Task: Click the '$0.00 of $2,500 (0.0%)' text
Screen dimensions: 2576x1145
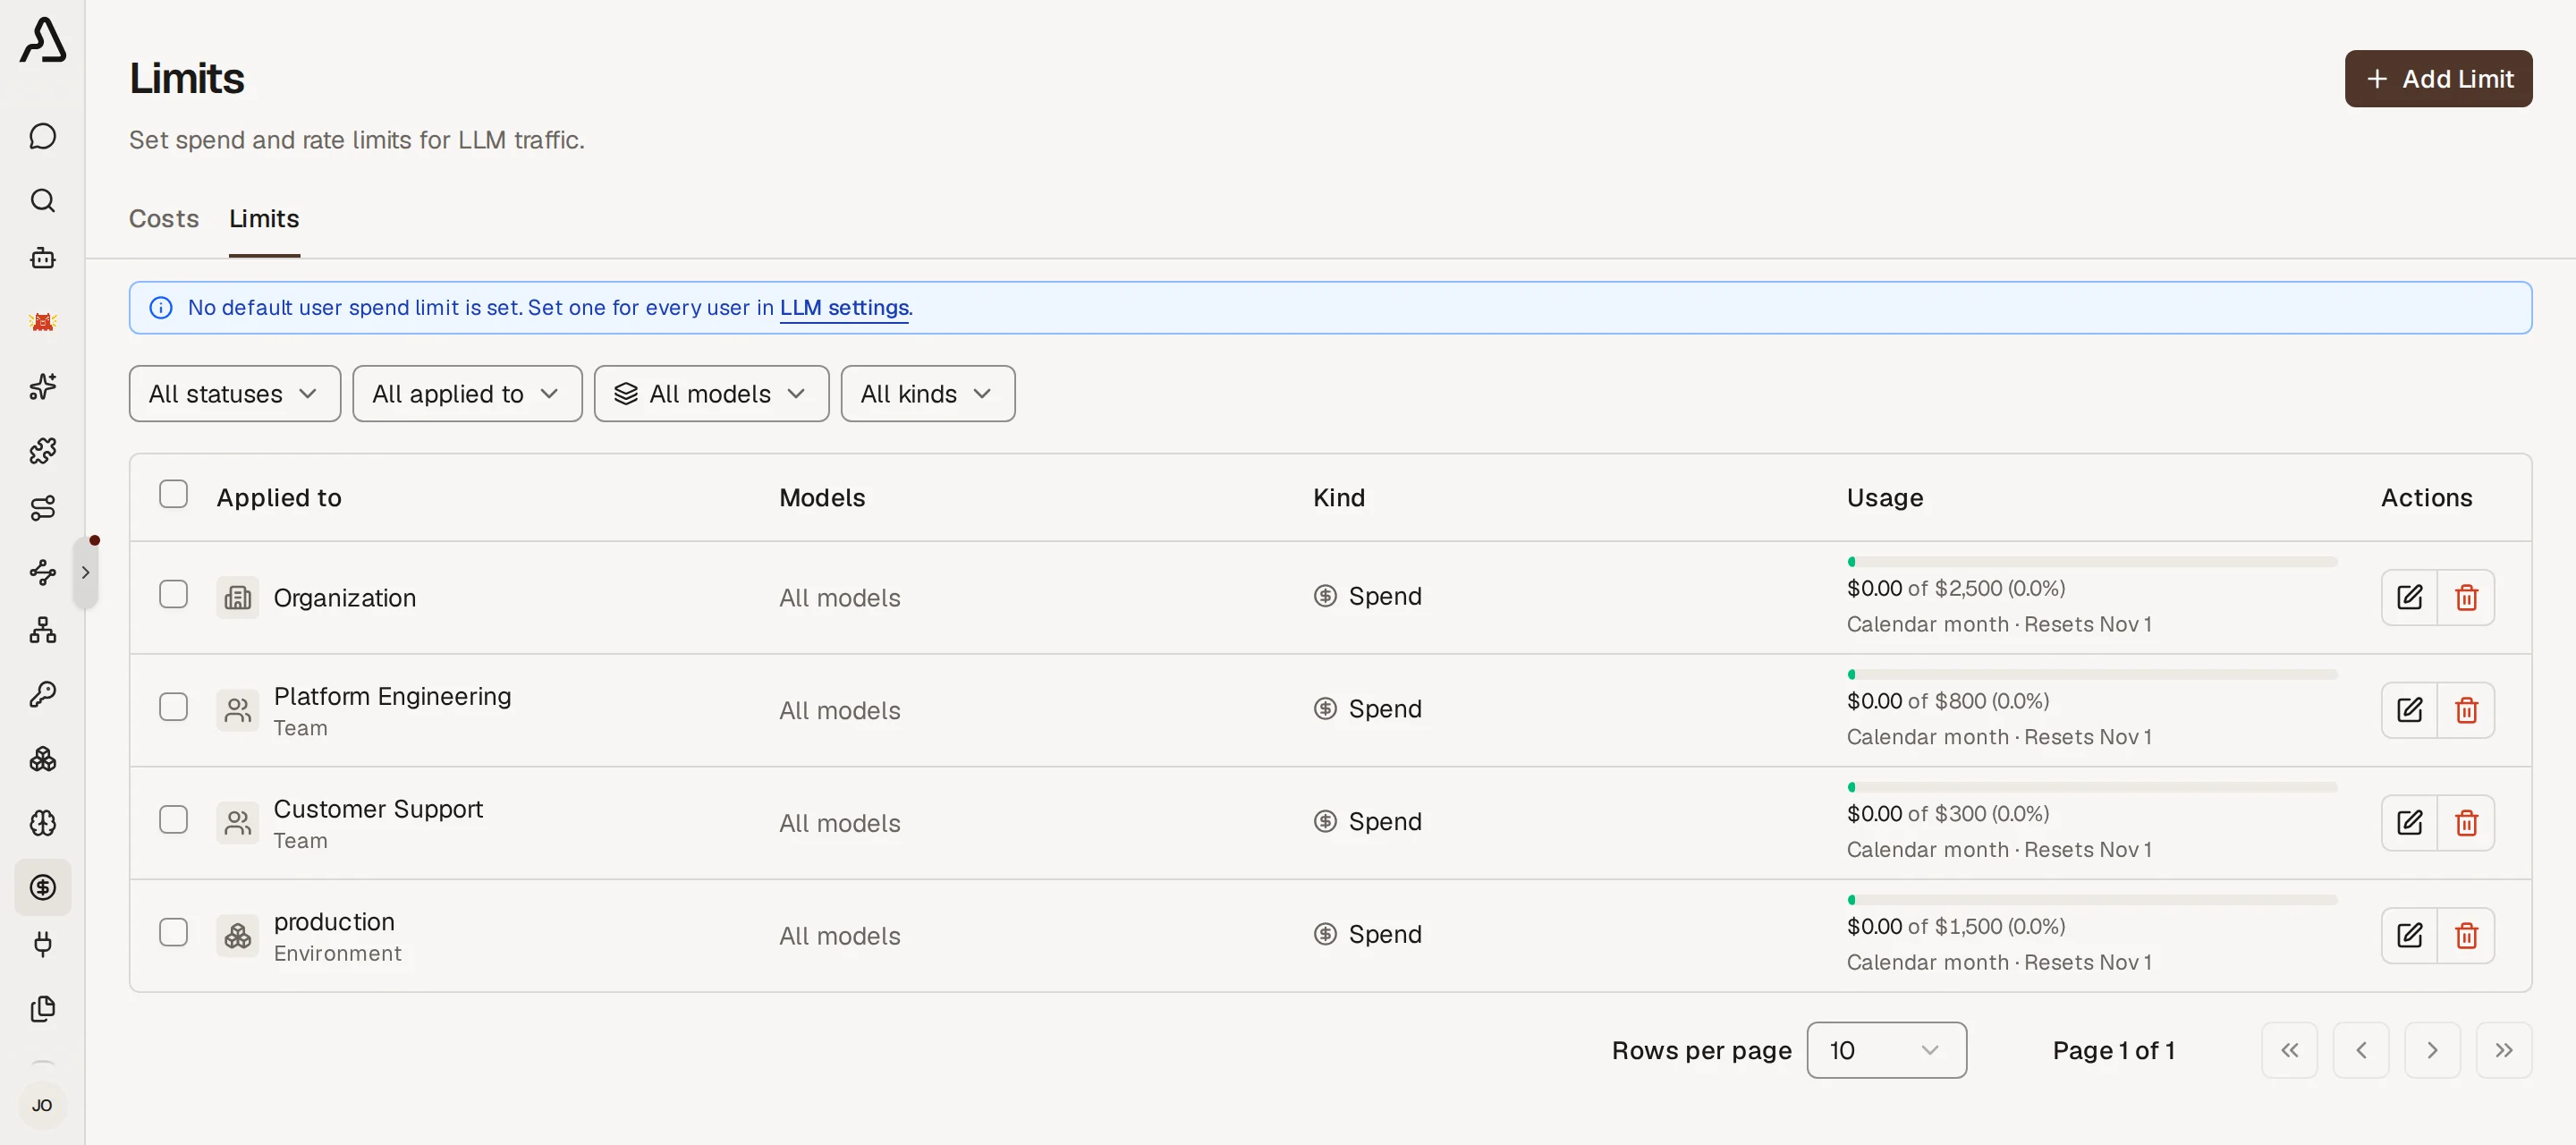Action: [x=1956, y=589]
